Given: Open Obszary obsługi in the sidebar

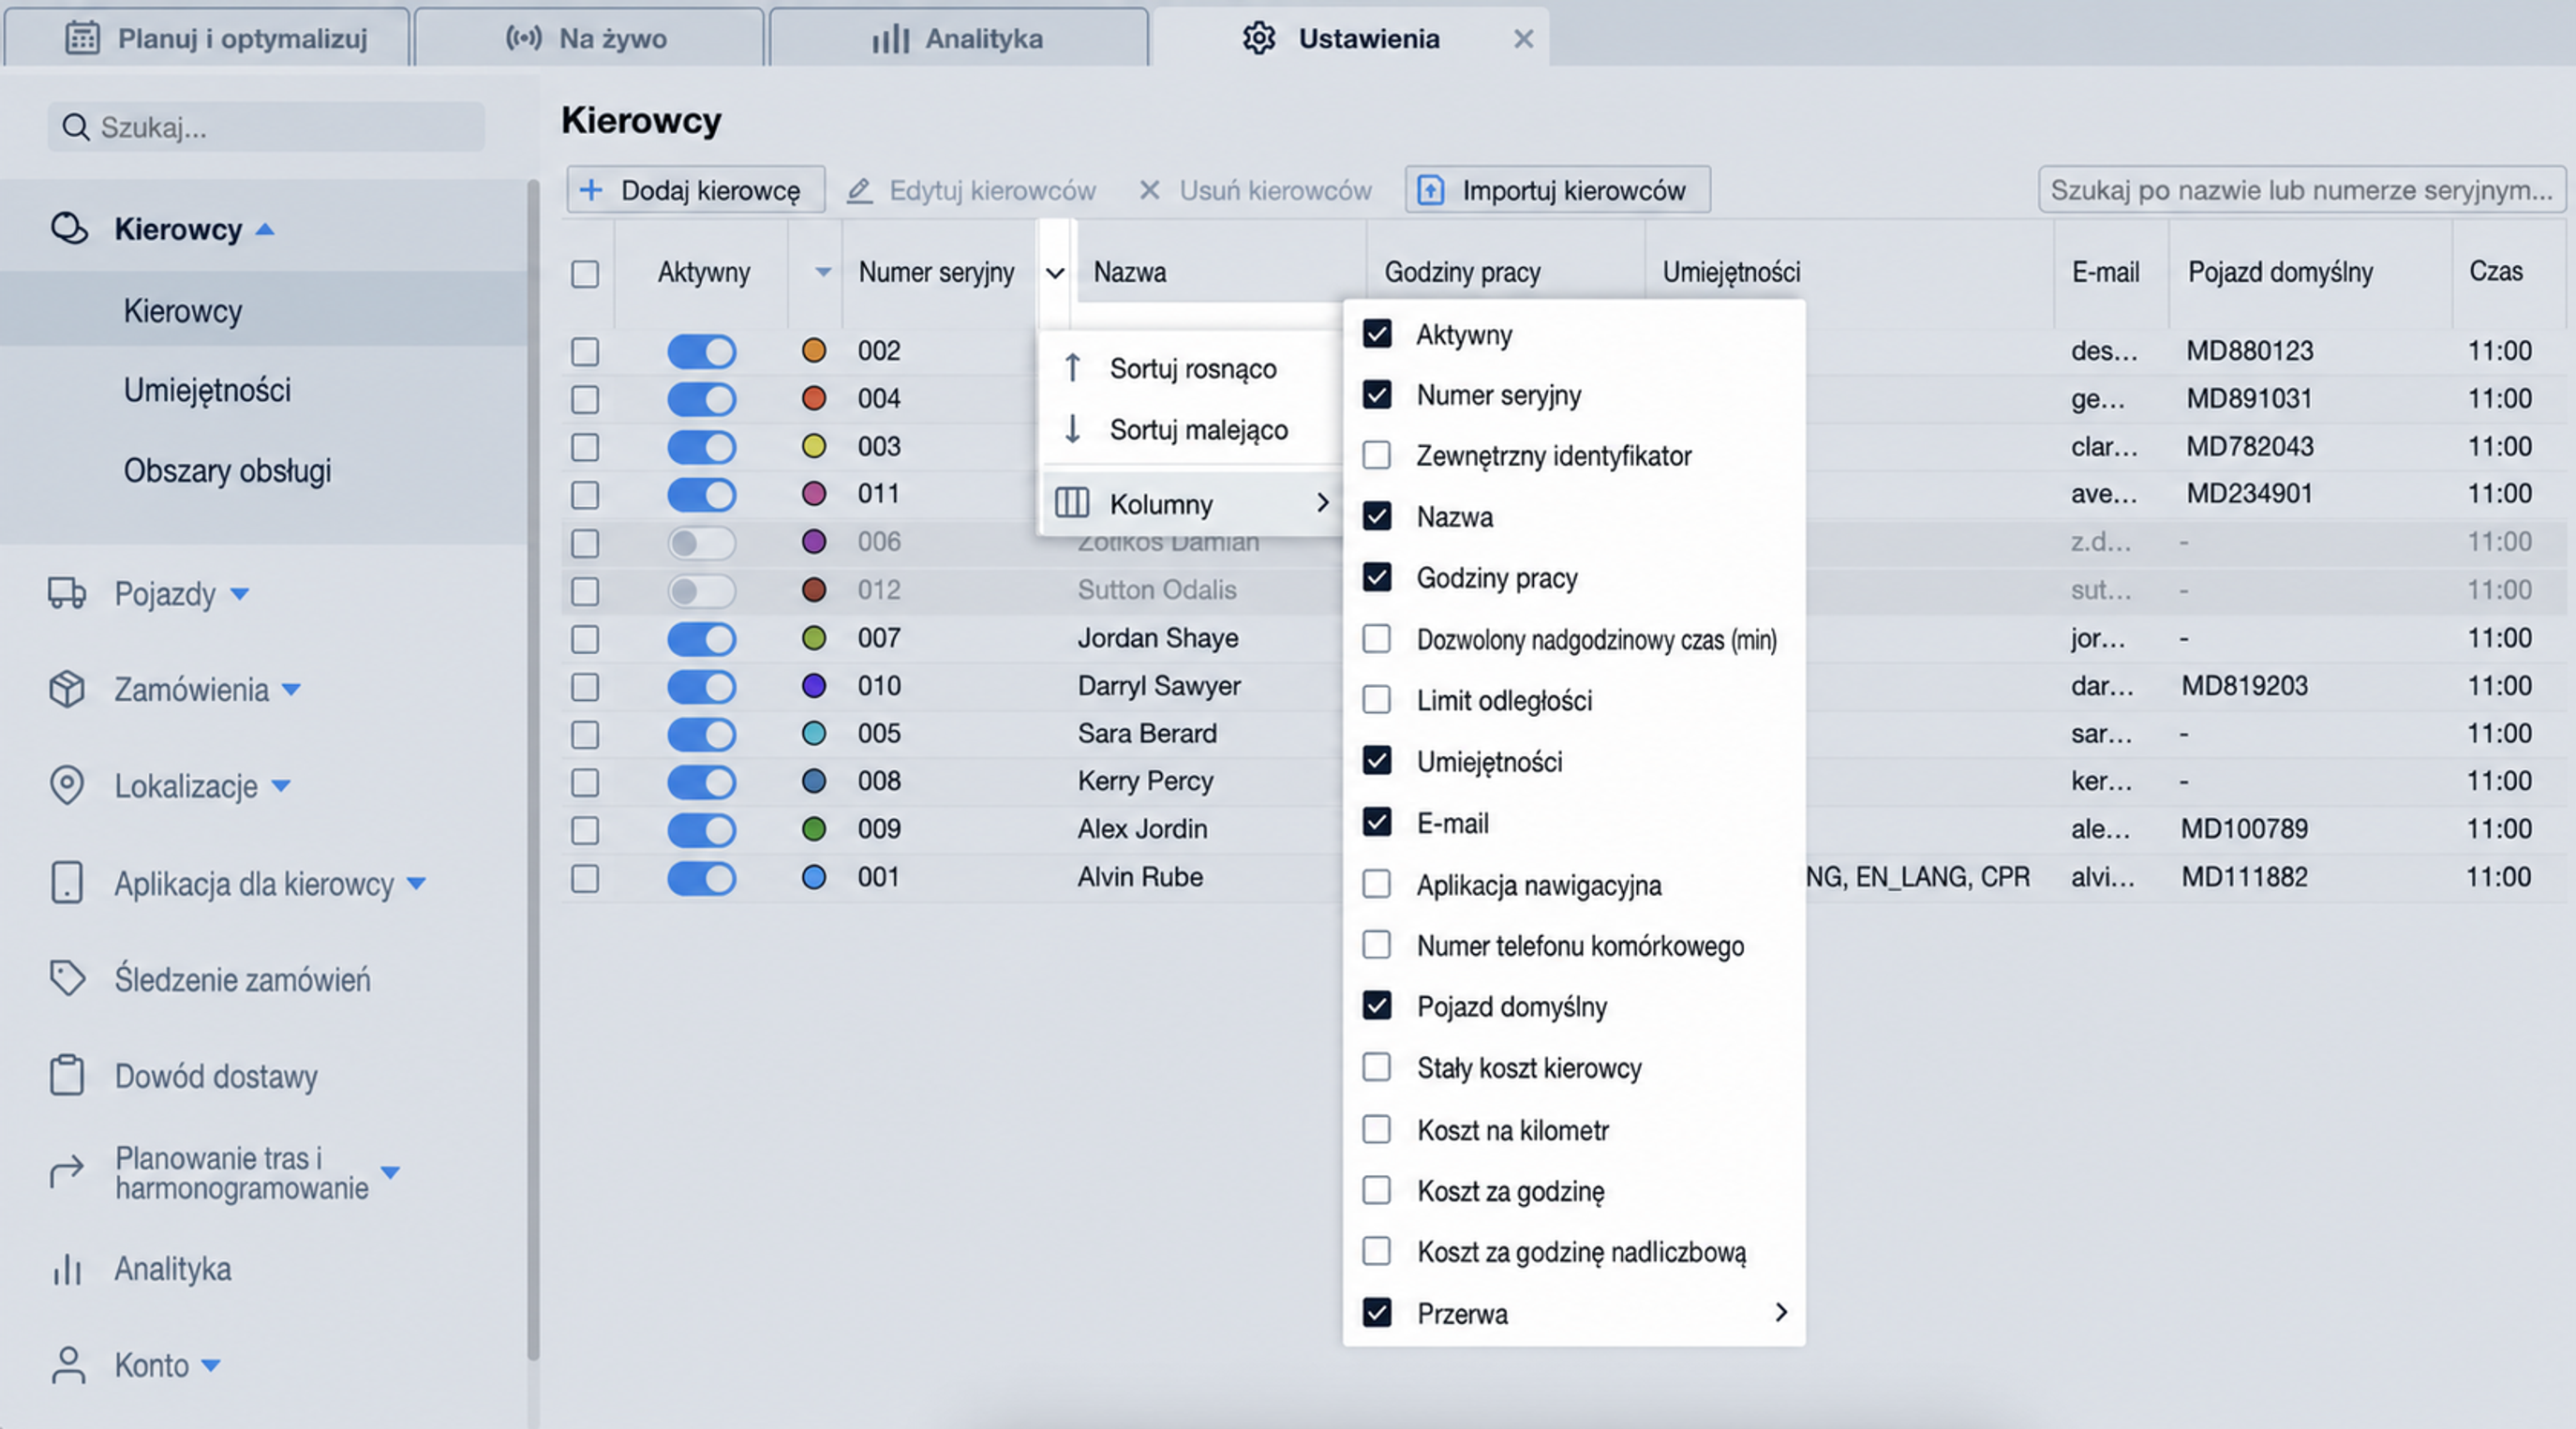Looking at the screenshot, I should pos(227,470).
